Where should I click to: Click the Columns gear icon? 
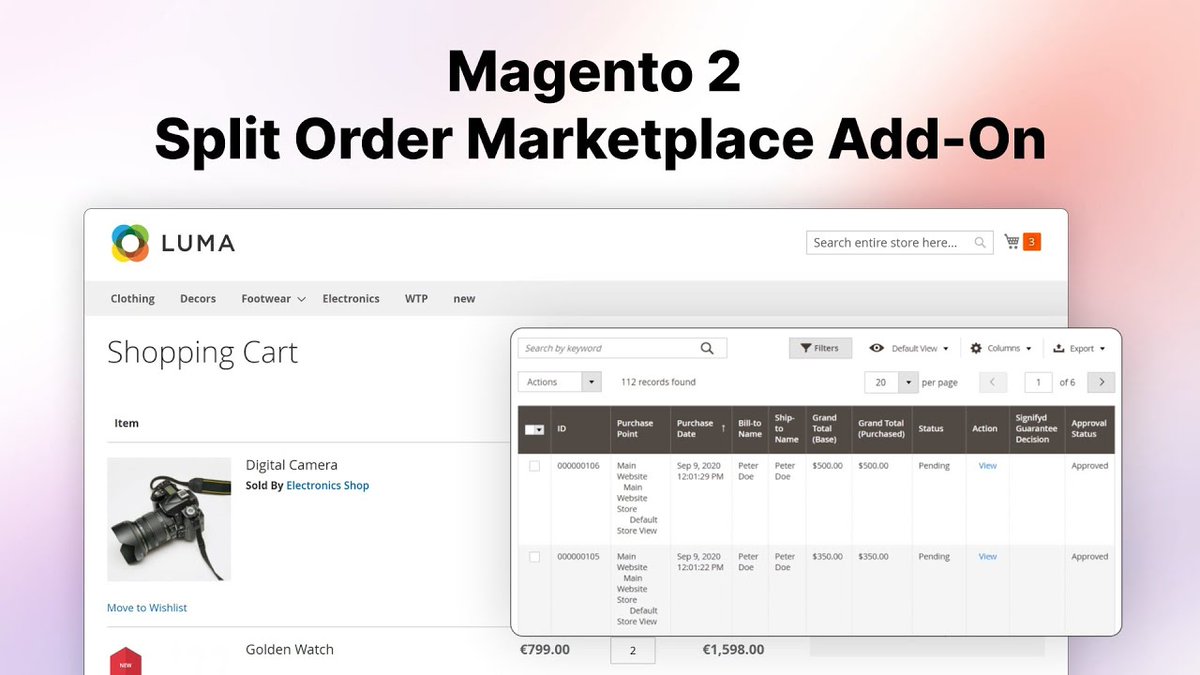(976, 348)
